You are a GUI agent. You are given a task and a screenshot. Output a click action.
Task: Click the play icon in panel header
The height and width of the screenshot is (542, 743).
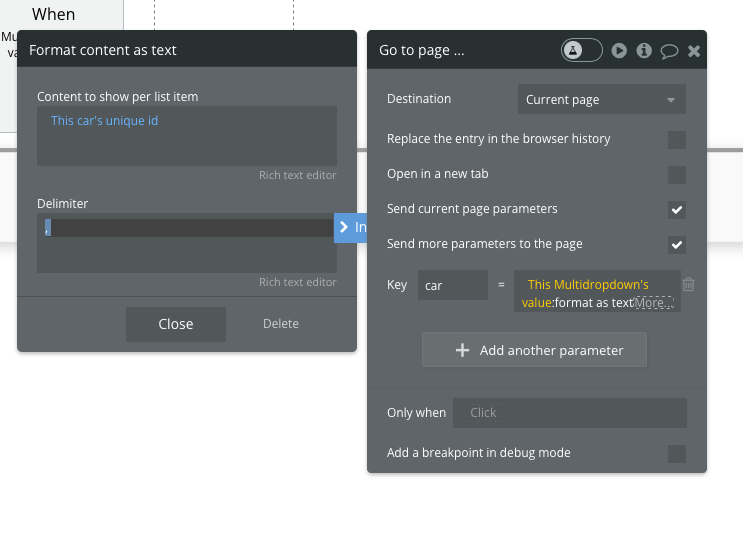coord(620,50)
